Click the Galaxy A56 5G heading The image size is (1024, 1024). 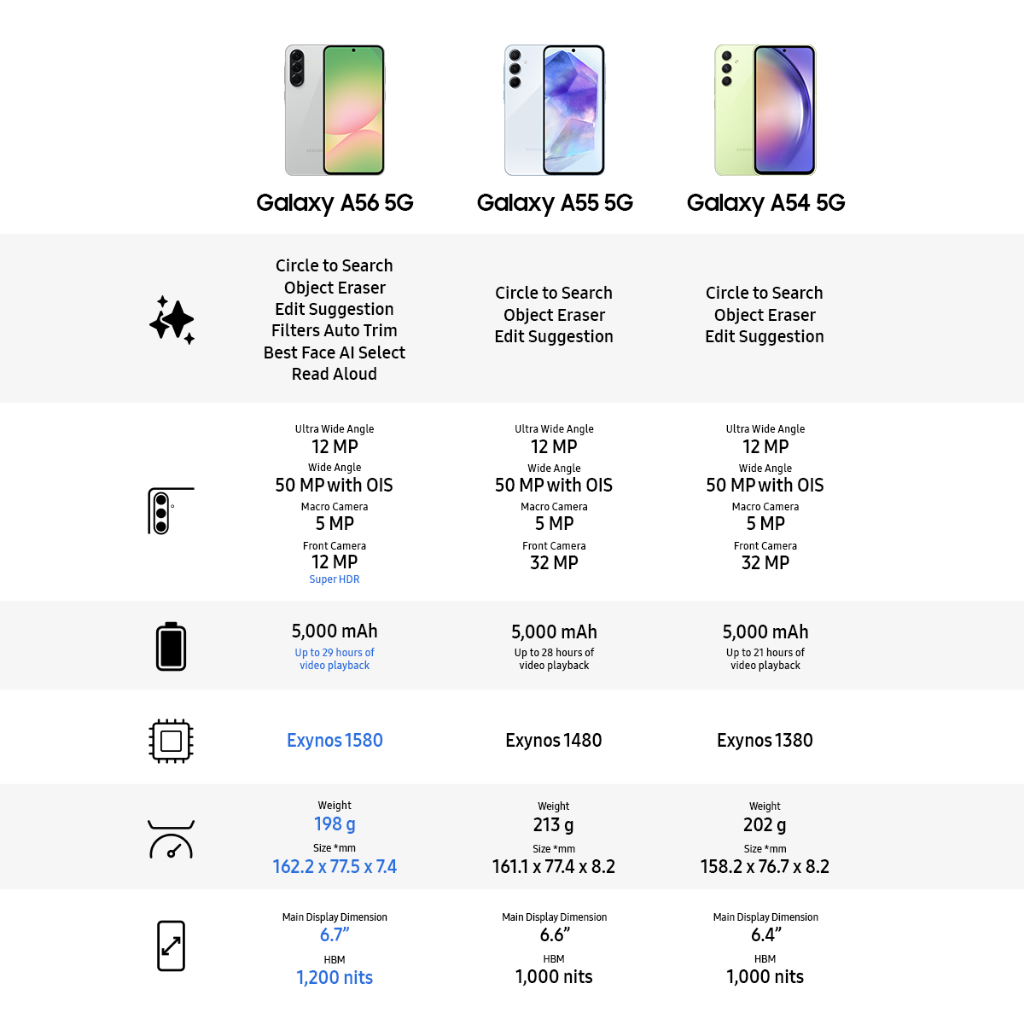tap(334, 203)
